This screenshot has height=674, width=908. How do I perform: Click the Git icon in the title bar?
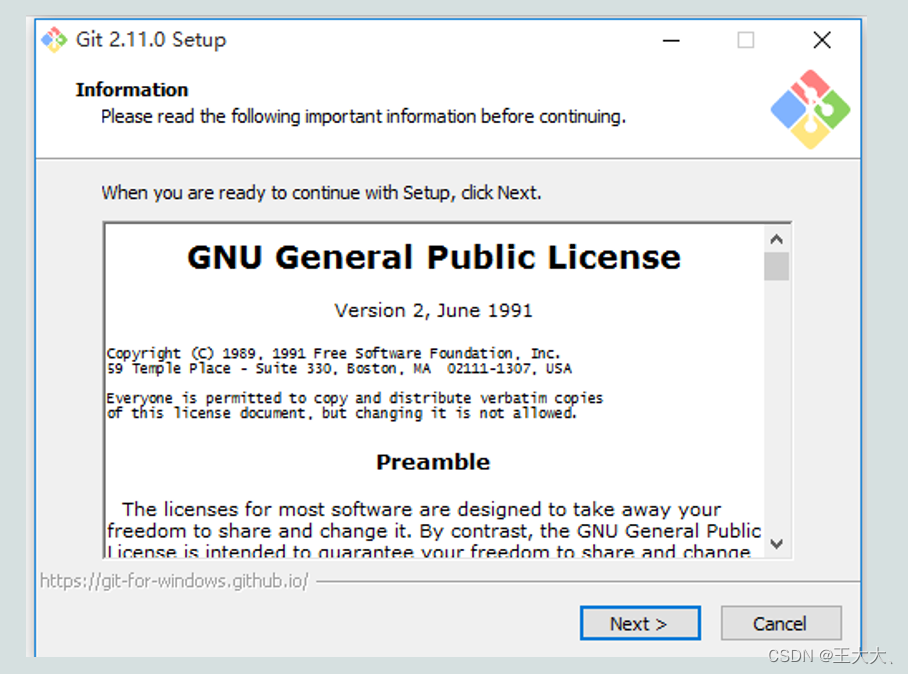54,39
